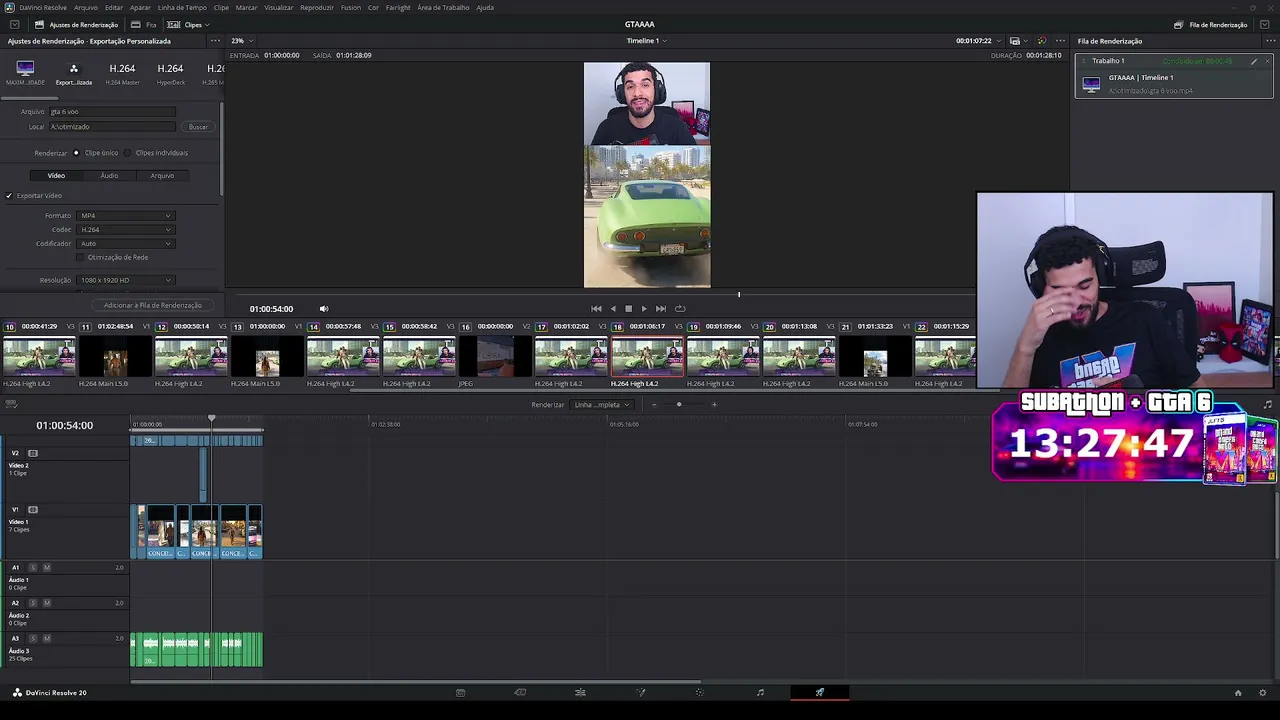Switch to the Áudio settings tab
1280x720 pixels.
(109, 176)
